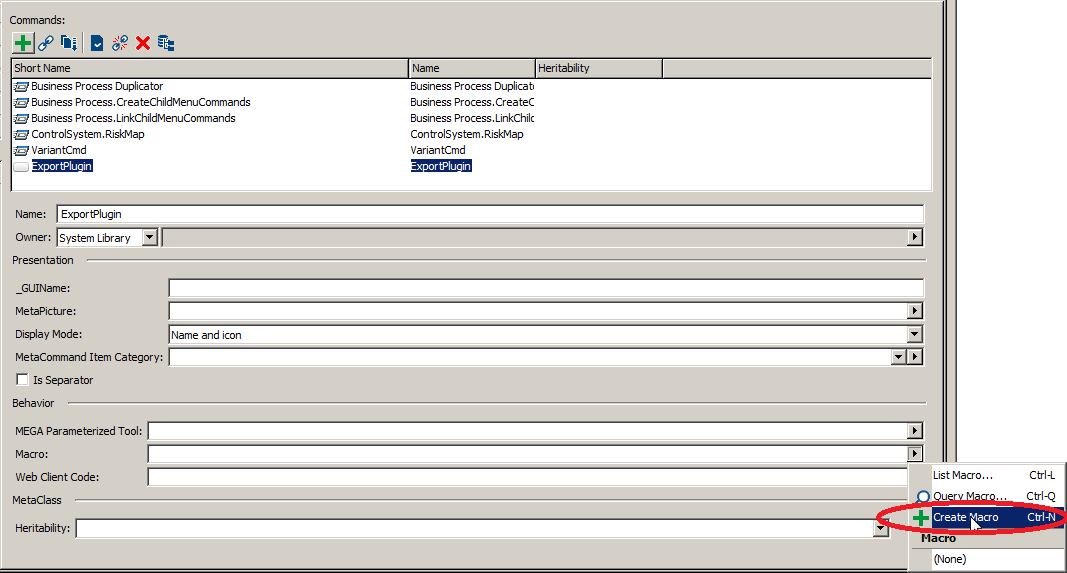This screenshot has height=573, width=1067.
Task: Expand the Display Mode dropdown
Action: (x=914, y=335)
